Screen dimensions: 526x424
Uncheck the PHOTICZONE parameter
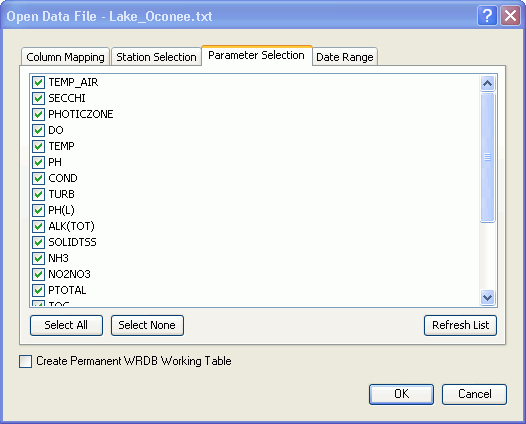pos(38,114)
